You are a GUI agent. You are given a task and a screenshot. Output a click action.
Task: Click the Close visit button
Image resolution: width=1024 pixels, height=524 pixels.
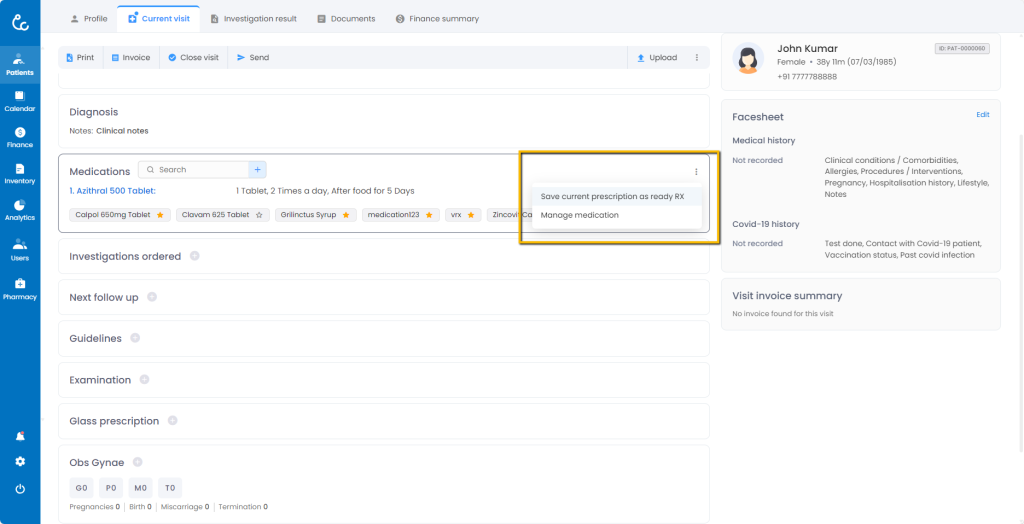coord(193,58)
